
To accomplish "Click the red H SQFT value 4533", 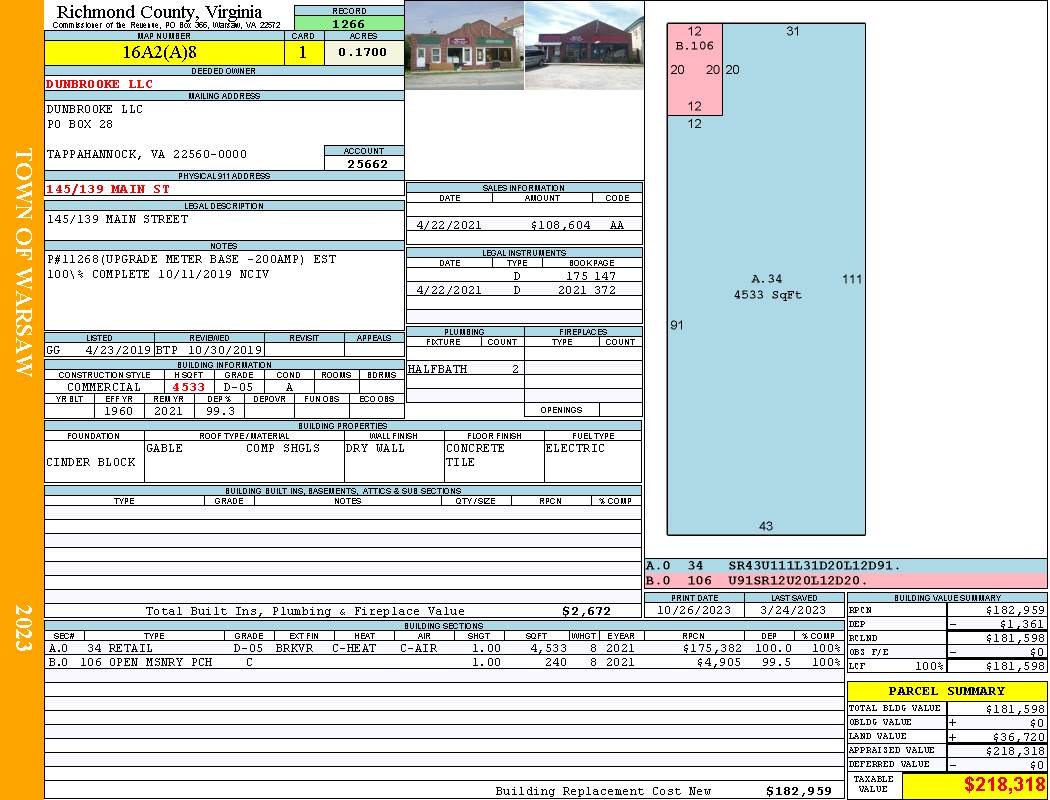I will 189,387.
